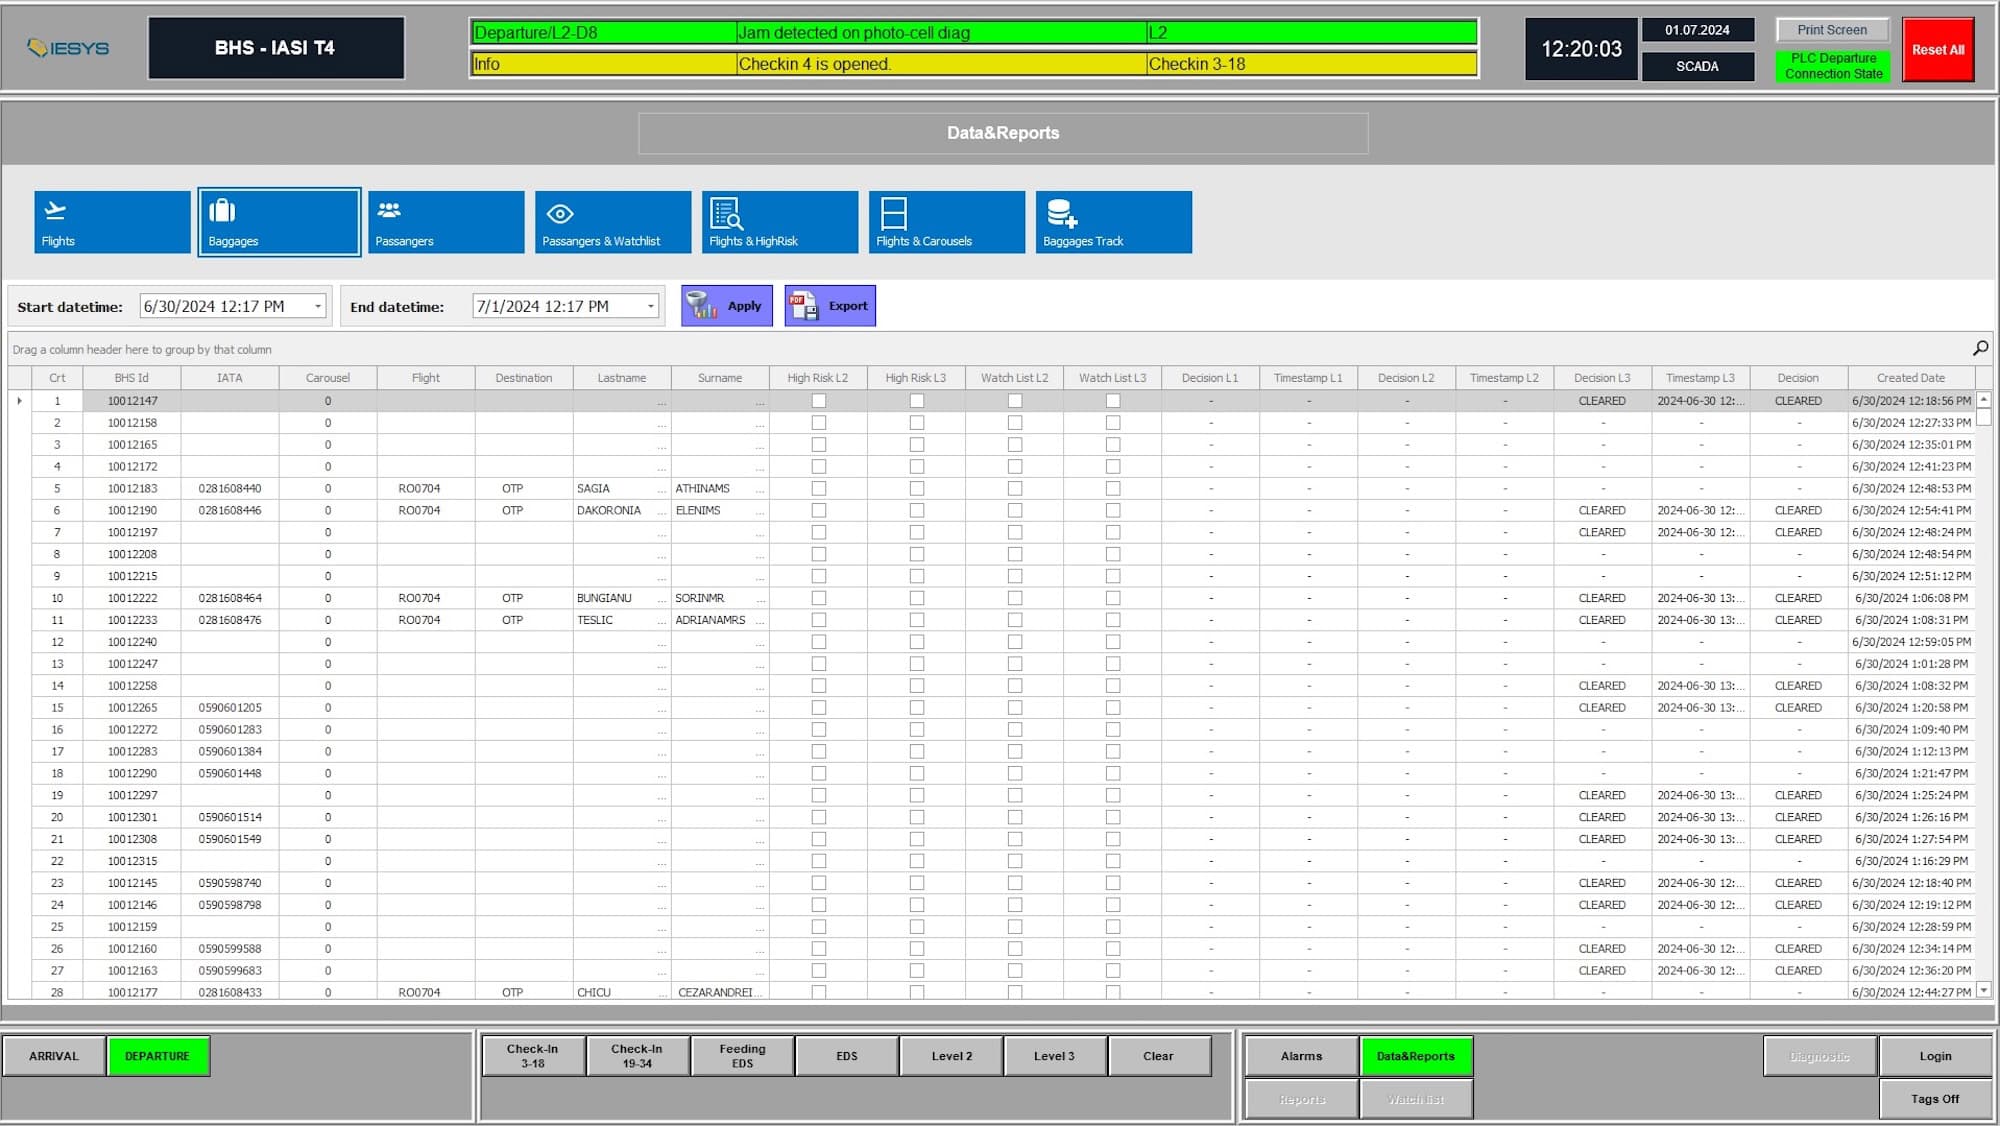Tick Watch List L2 checkbox for SAGIA row
The image size is (2000, 1126).
click(x=1015, y=489)
